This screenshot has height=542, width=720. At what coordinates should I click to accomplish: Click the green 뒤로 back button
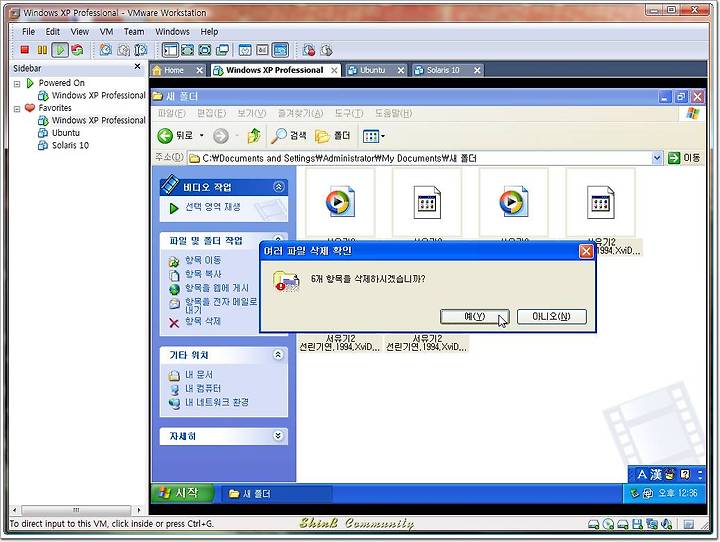pyautogui.click(x=174, y=136)
